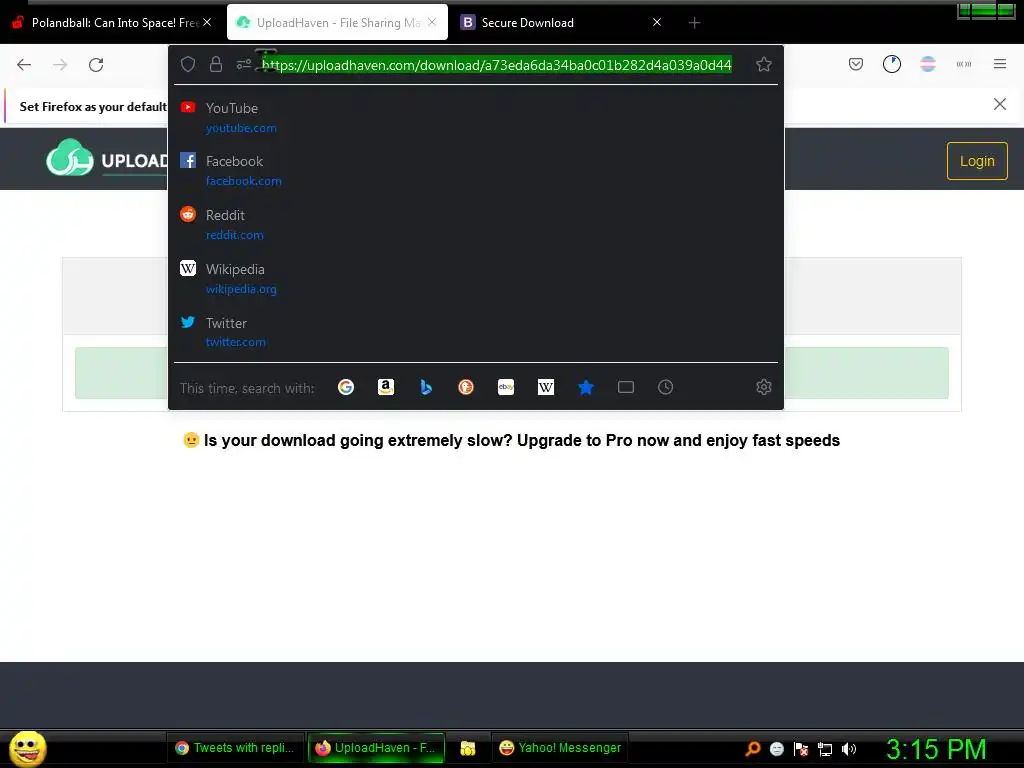1024x768 pixels.
Task: Open the Firefox hamburger menu
Action: tap(999, 64)
